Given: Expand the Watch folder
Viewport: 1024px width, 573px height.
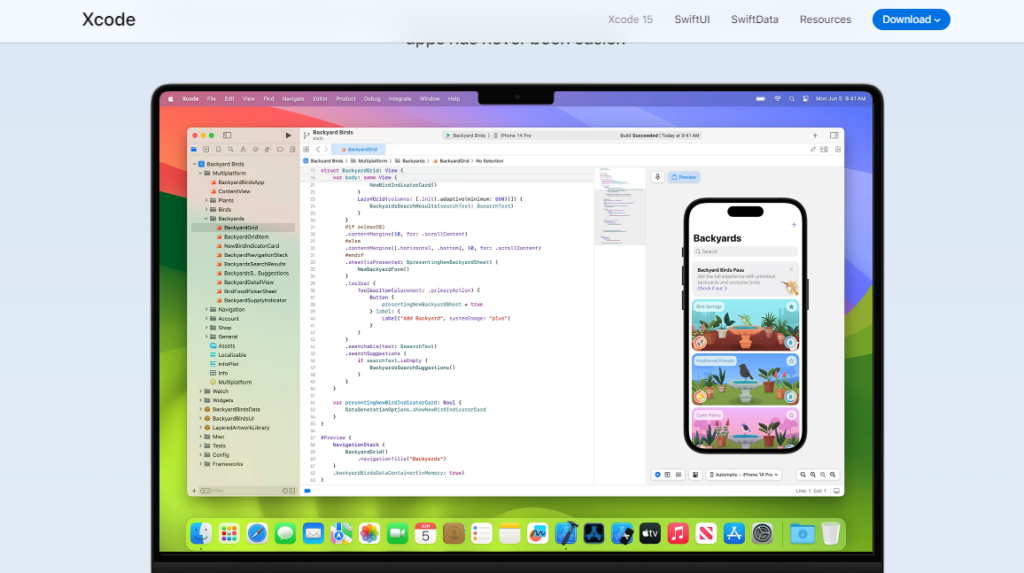Looking at the screenshot, I should [x=200, y=391].
